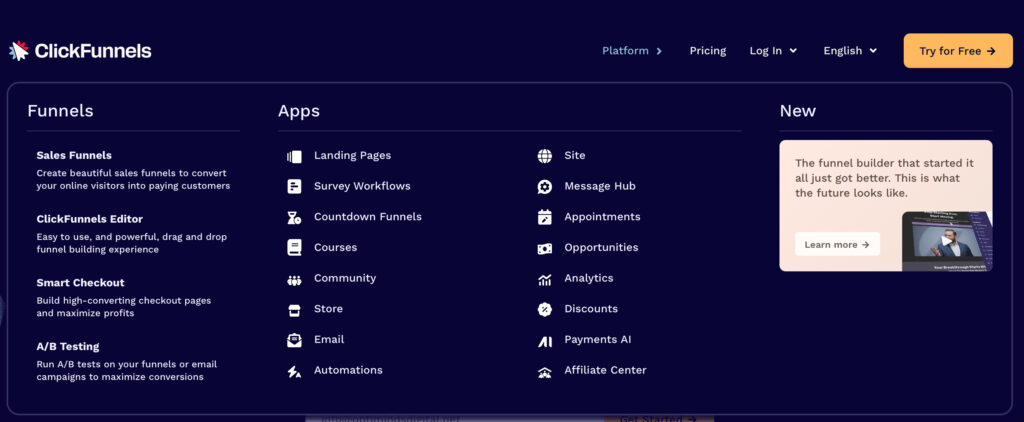Click the Payments AI icon
The height and width of the screenshot is (422, 1024).
pos(545,341)
